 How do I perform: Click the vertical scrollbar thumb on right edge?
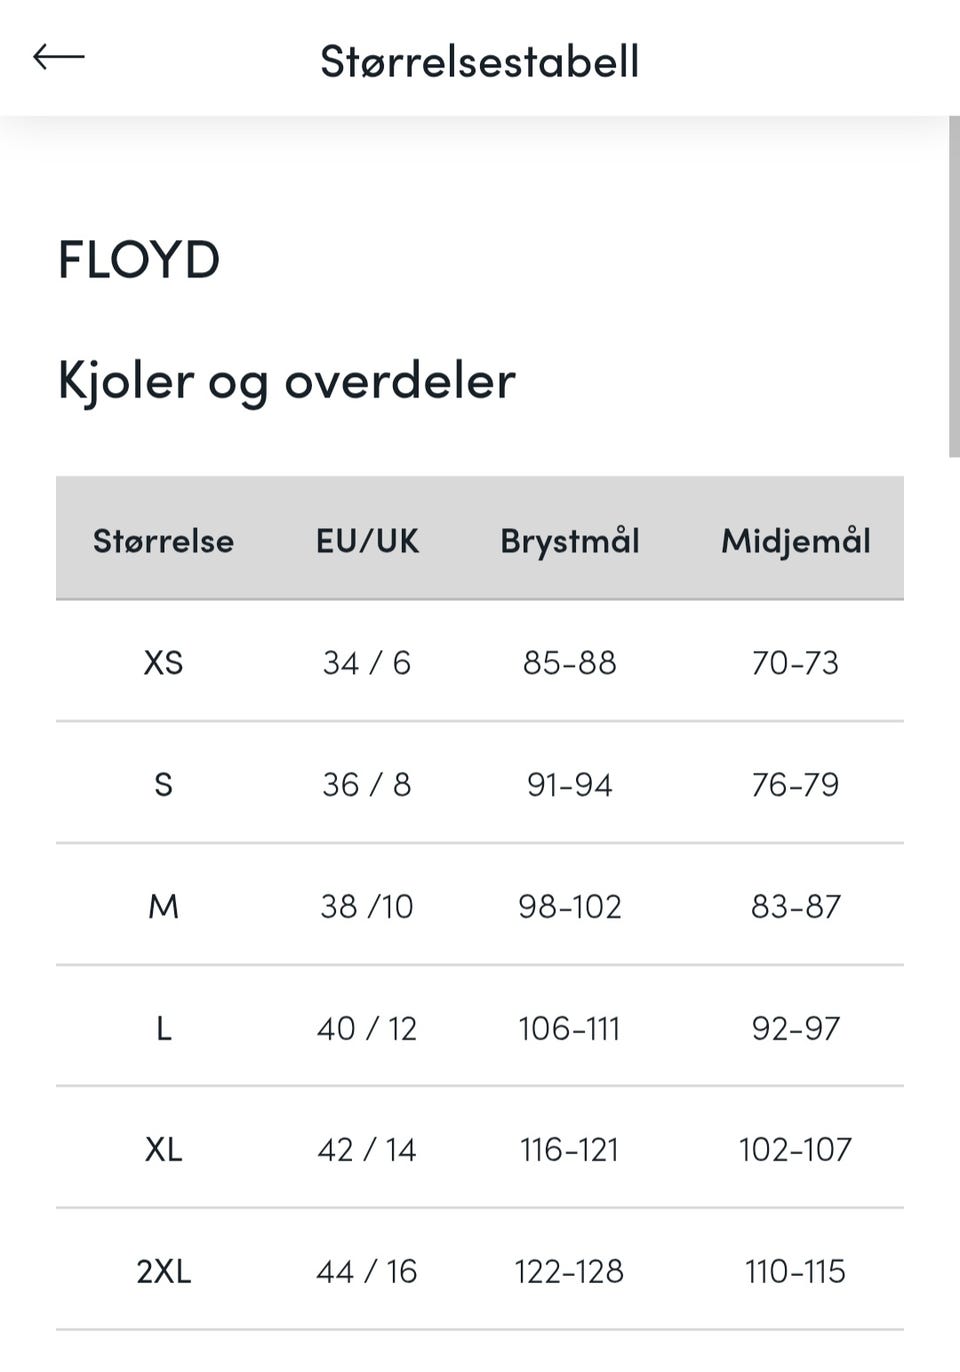pyautogui.click(x=954, y=287)
